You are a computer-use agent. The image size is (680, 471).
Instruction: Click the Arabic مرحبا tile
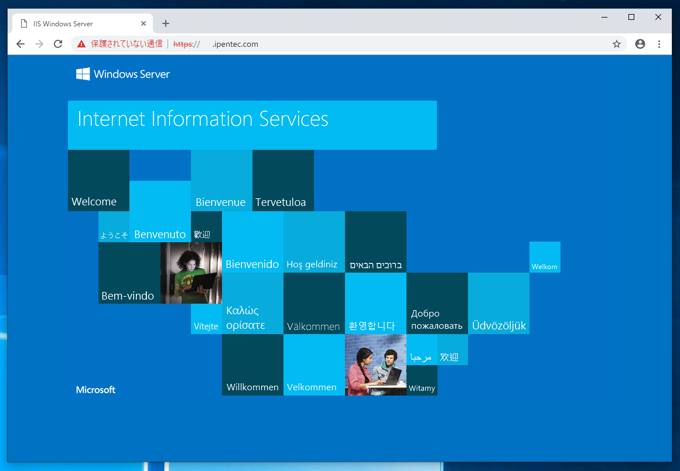coord(422,350)
